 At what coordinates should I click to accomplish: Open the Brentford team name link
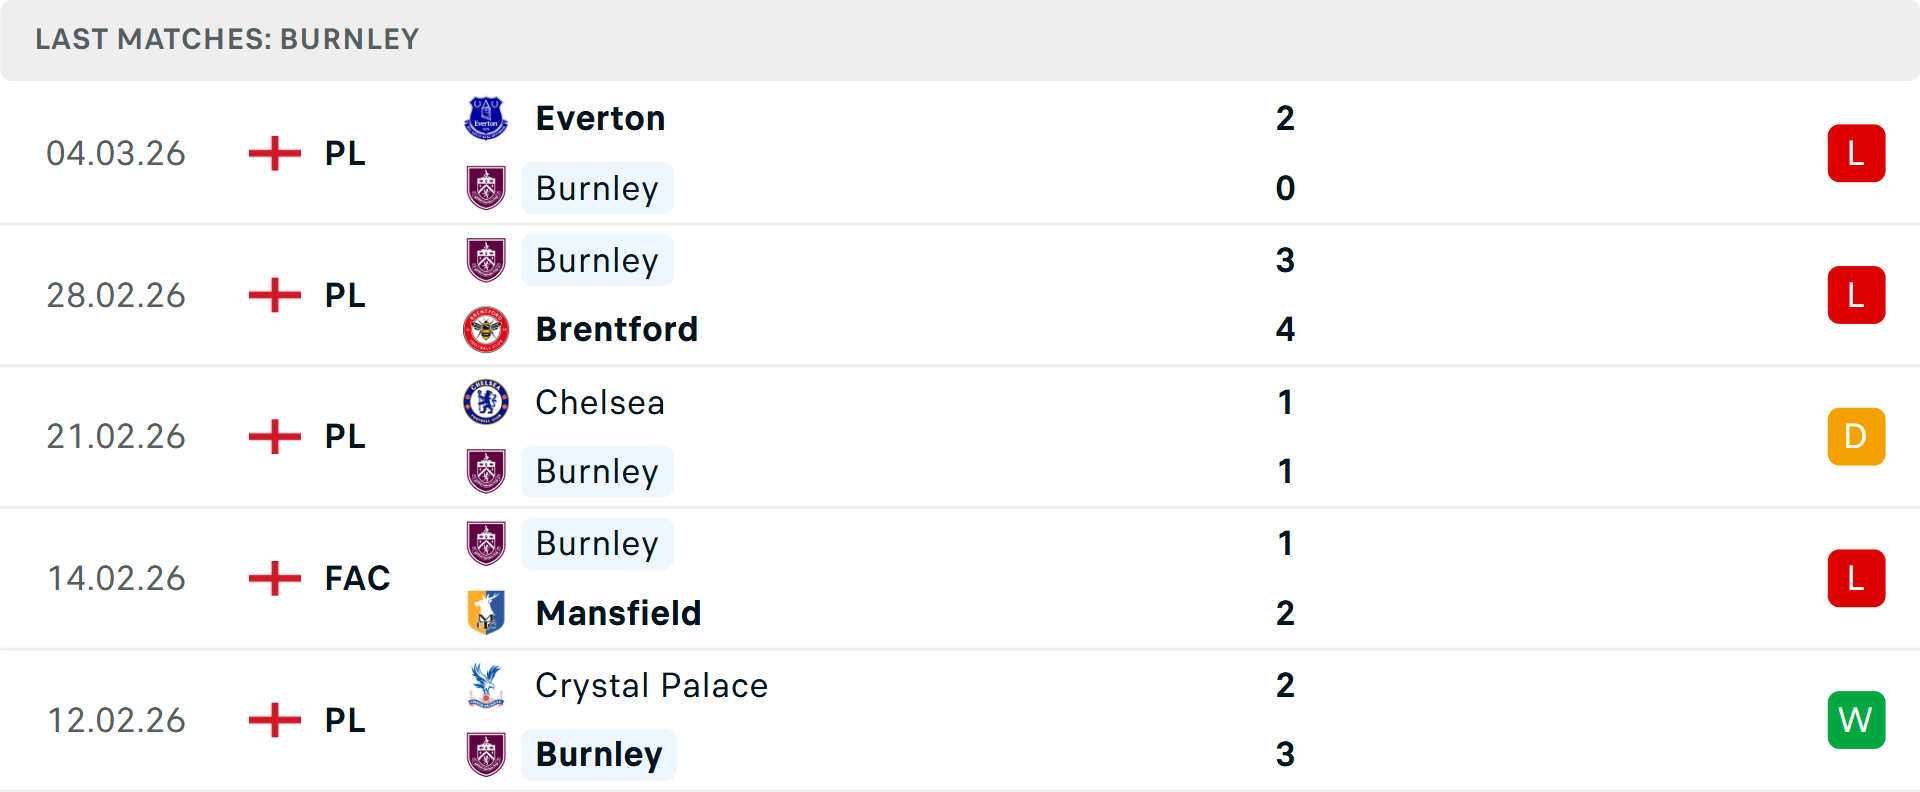click(x=616, y=329)
